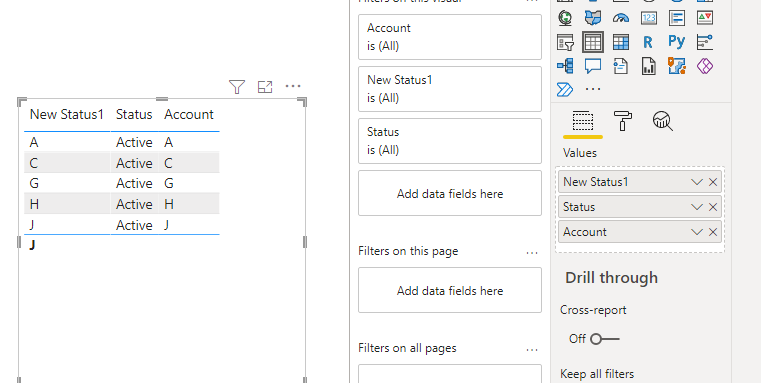Sort by Account column header in table
Image resolution: width=761 pixels, height=383 pixels.
coord(189,115)
